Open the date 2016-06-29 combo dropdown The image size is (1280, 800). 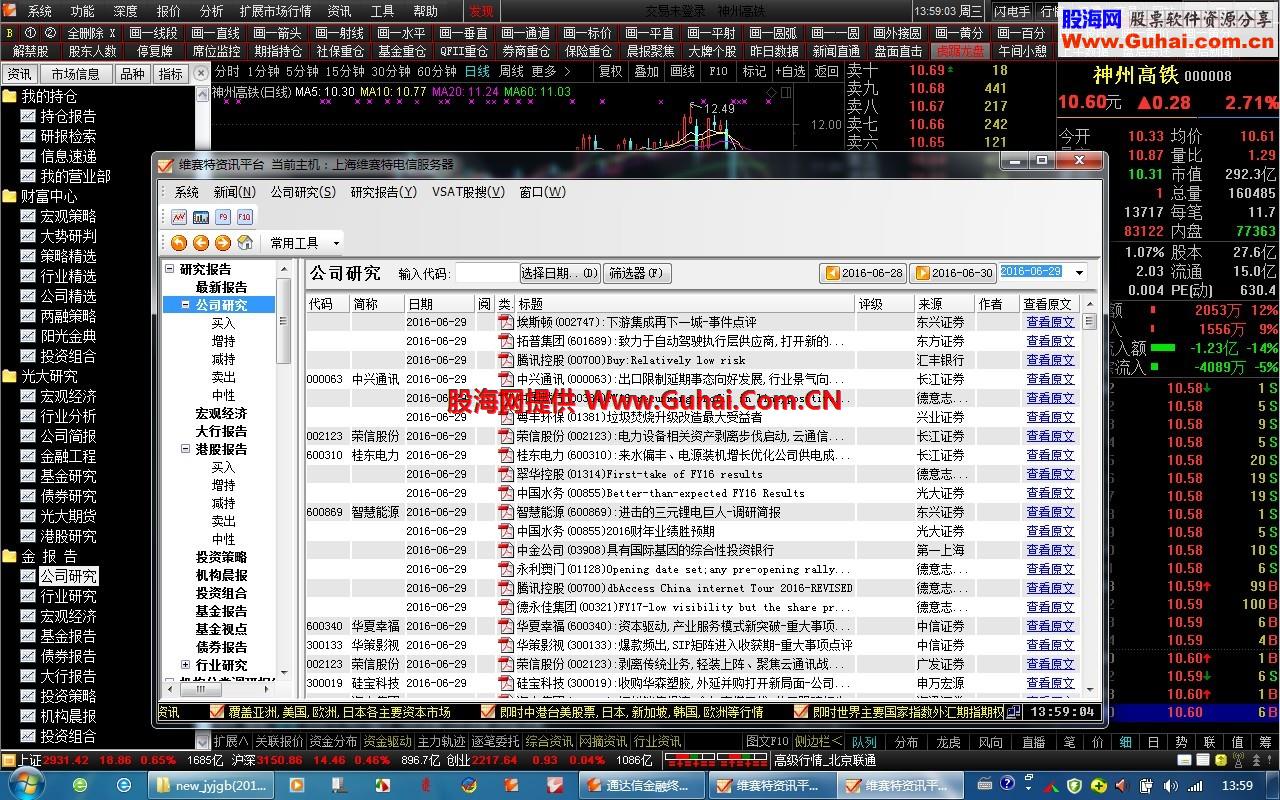1079,273
